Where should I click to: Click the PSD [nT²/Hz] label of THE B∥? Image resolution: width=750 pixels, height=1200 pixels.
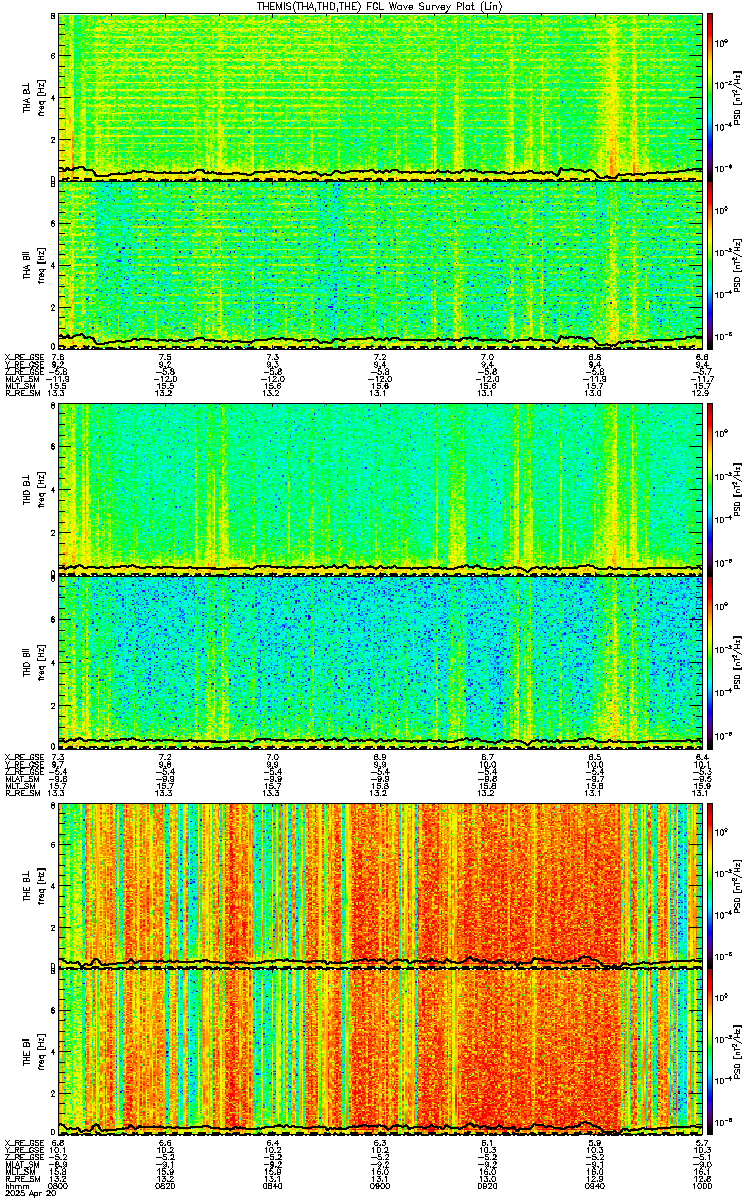click(737, 1053)
